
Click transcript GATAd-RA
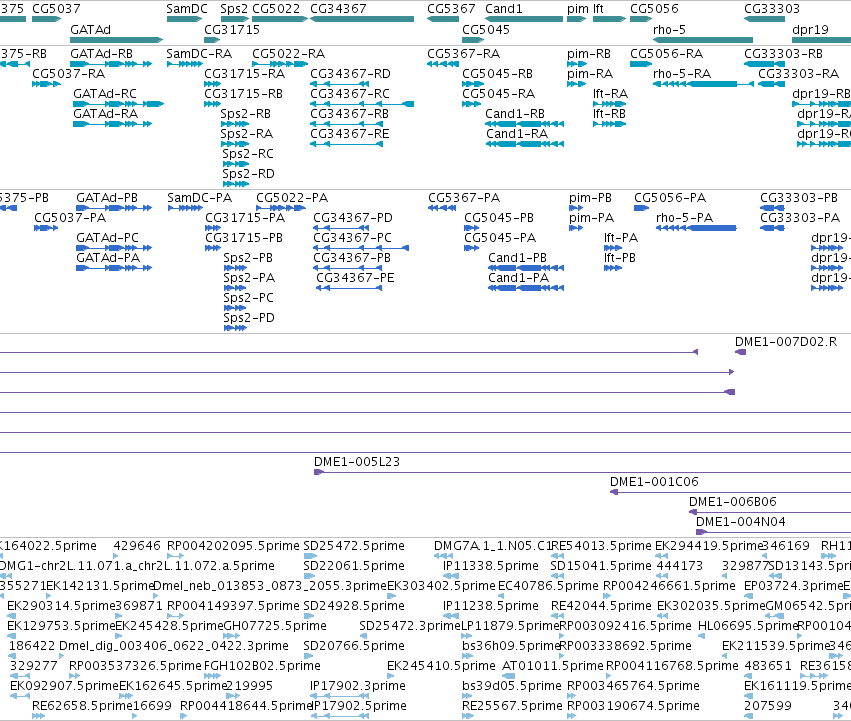[112, 124]
